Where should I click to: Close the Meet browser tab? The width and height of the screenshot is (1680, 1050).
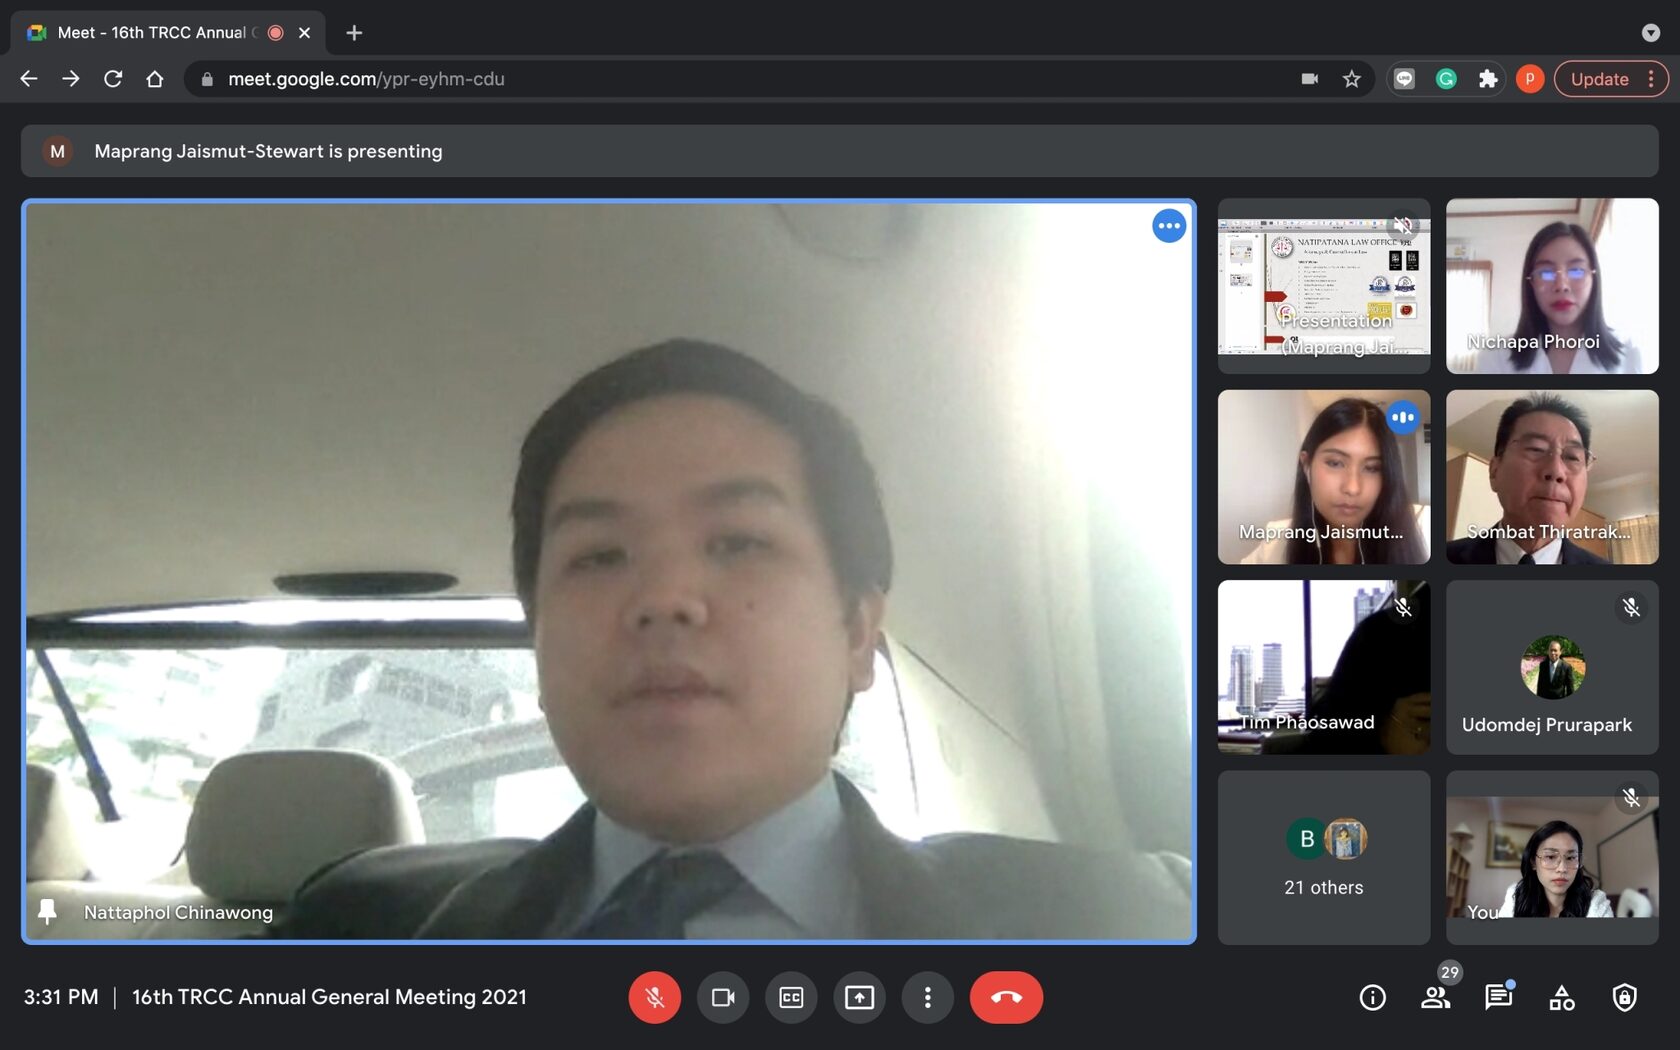305,33
